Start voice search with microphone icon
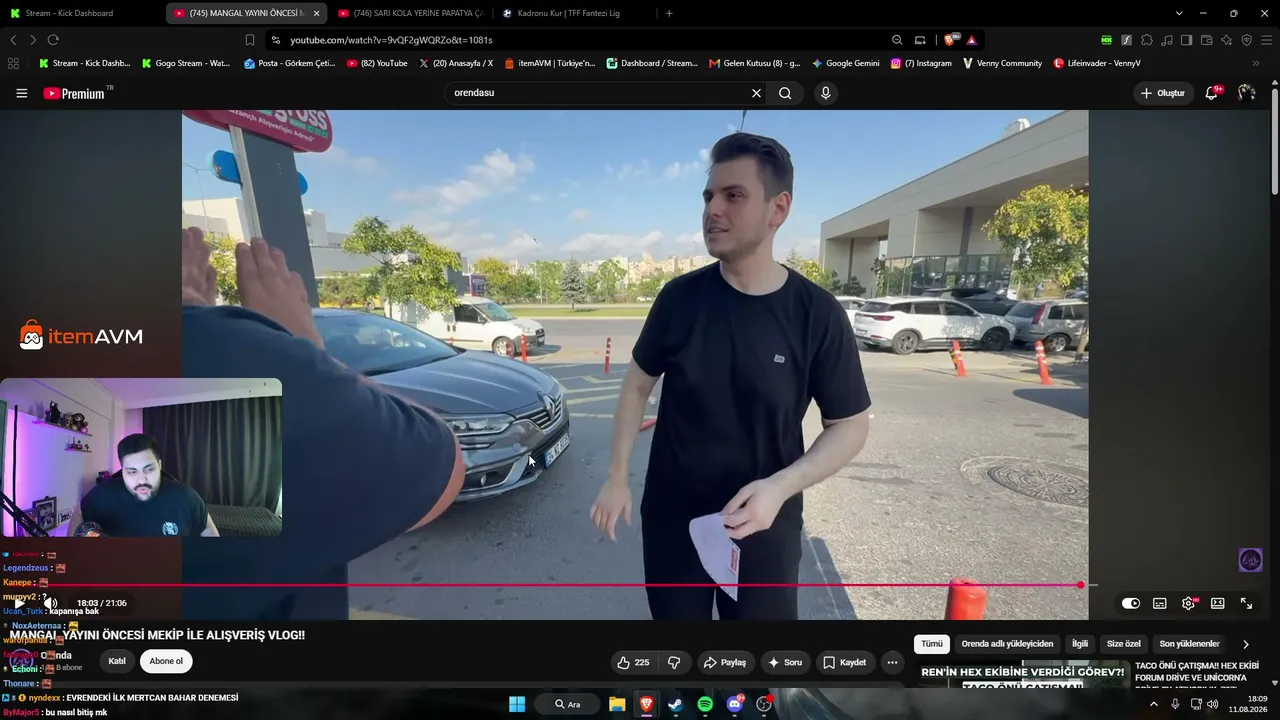 tap(825, 93)
